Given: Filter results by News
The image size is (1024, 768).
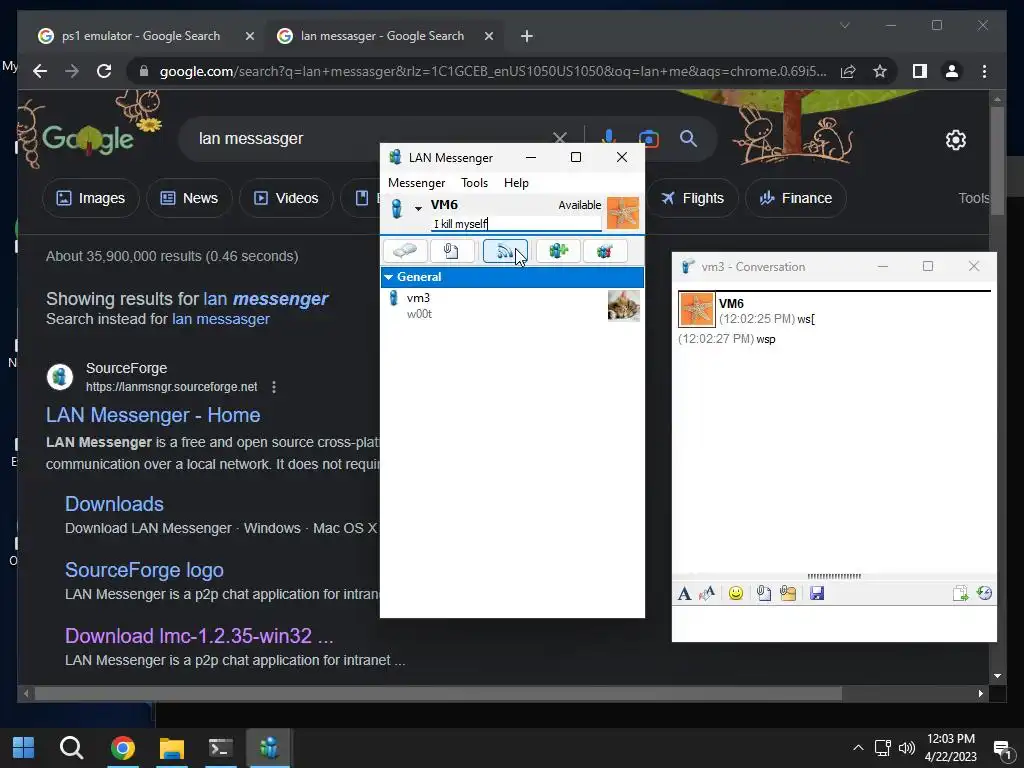Looking at the screenshot, I should [189, 198].
